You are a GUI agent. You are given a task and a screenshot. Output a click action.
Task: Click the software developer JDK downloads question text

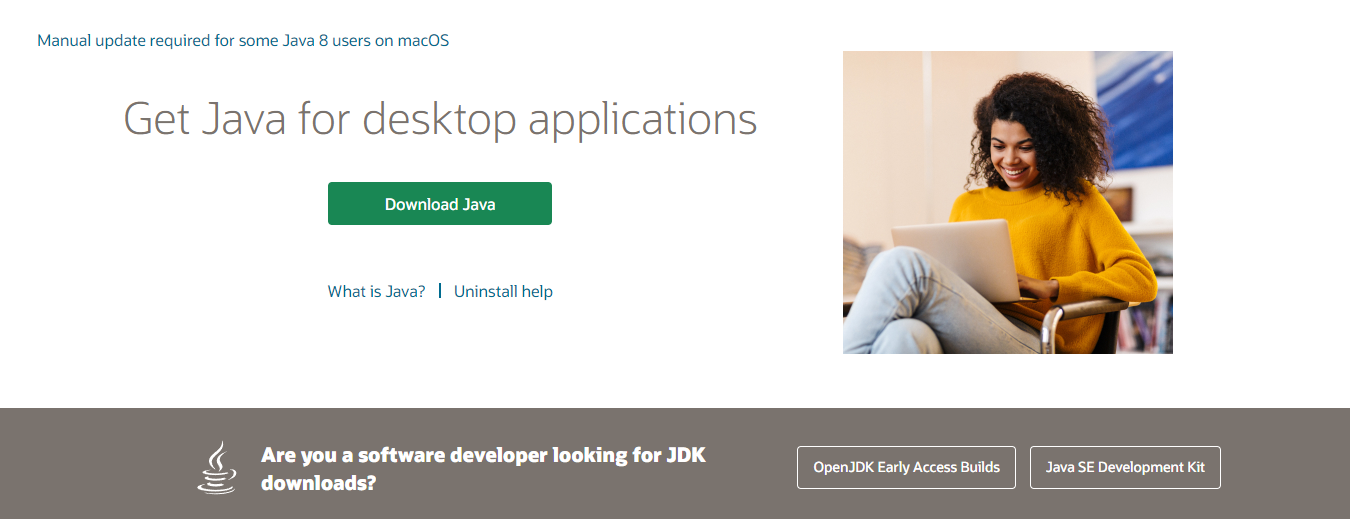483,468
